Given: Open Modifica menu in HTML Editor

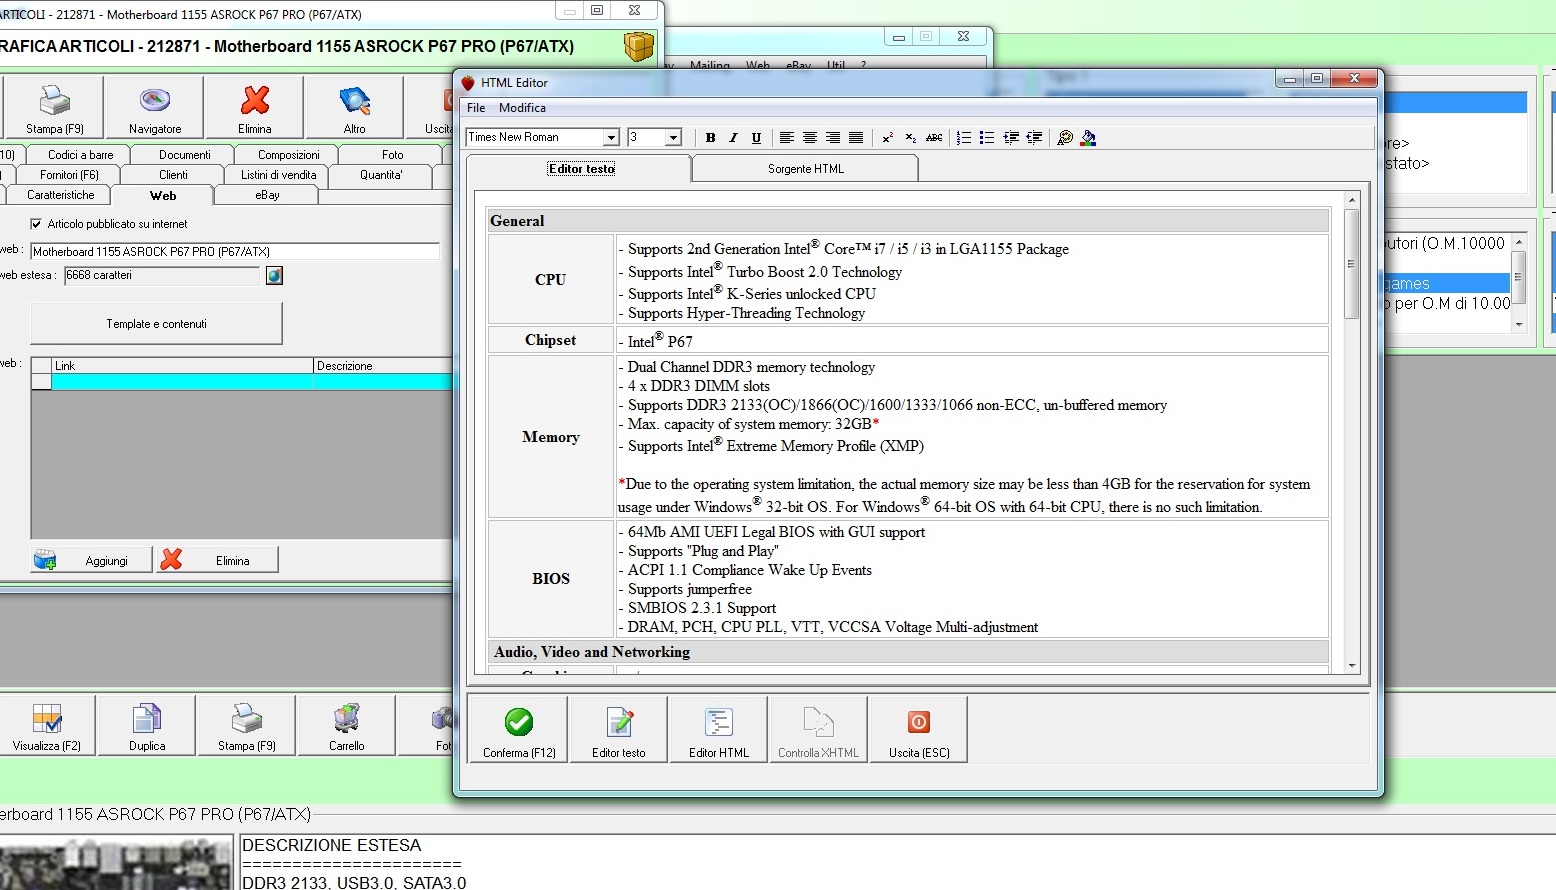Looking at the screenshot, I should click(x=522, y=108).
